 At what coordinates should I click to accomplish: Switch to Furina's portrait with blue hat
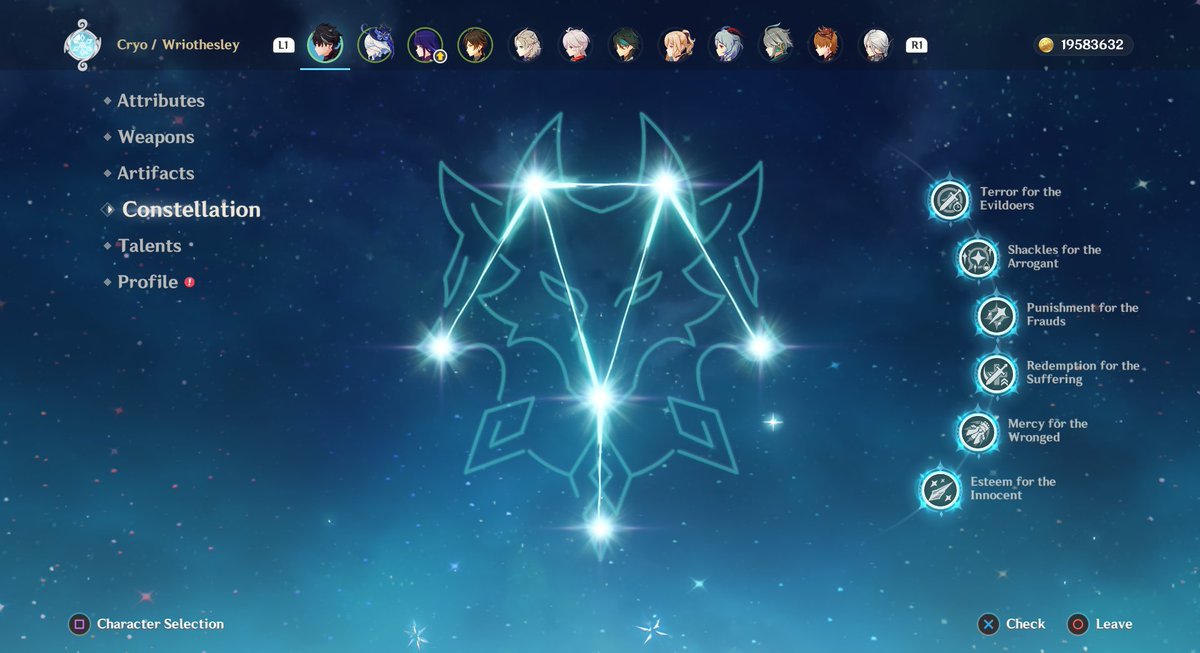click(x=375, y=45)
